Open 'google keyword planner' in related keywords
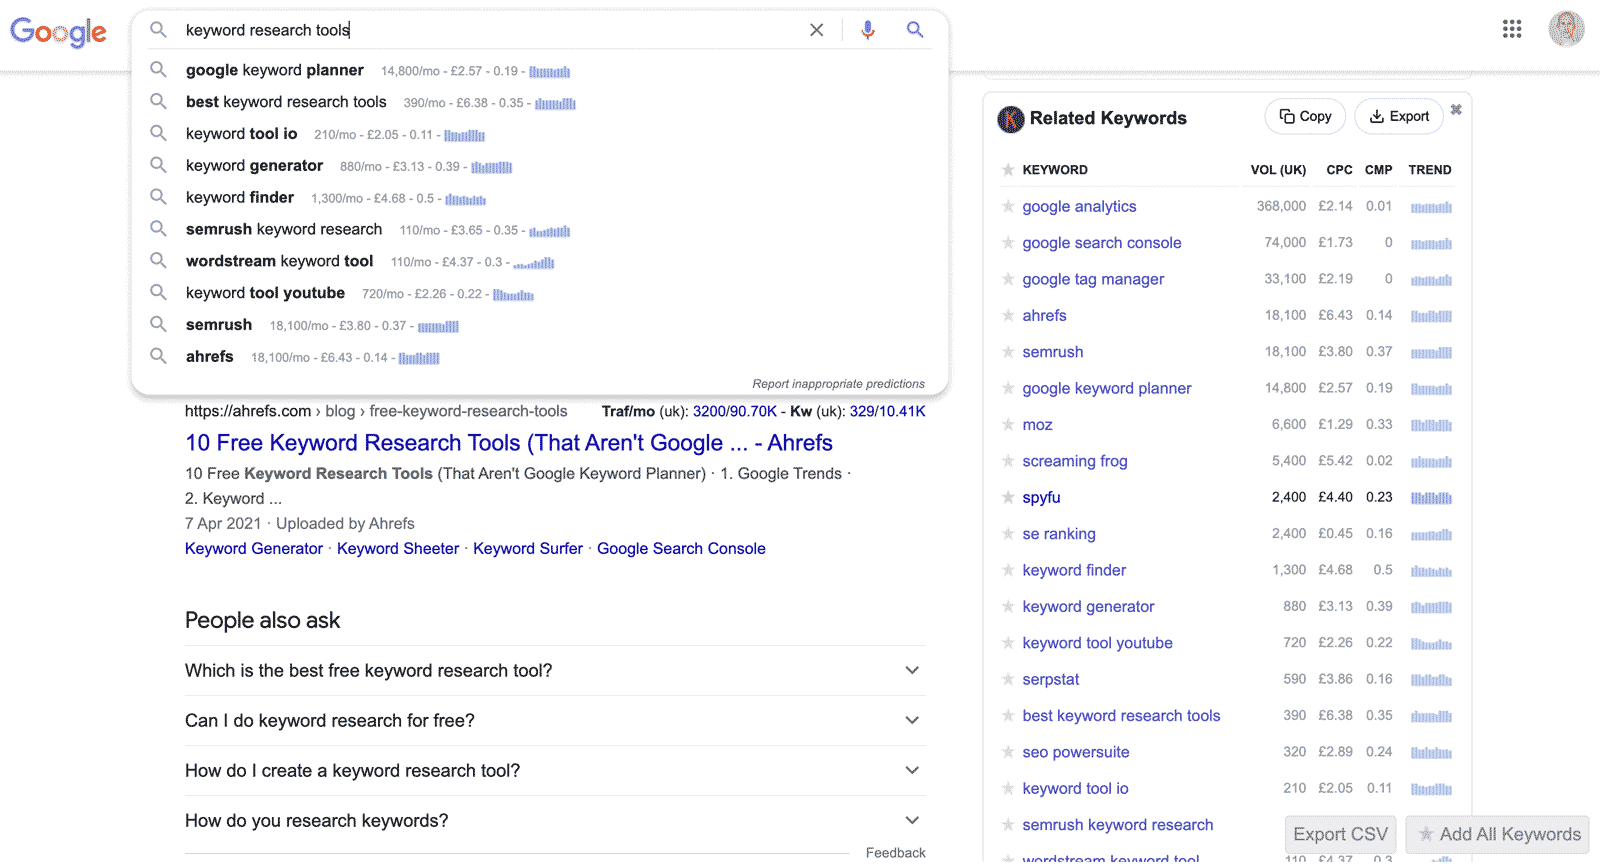 (x=1107, y=389)
